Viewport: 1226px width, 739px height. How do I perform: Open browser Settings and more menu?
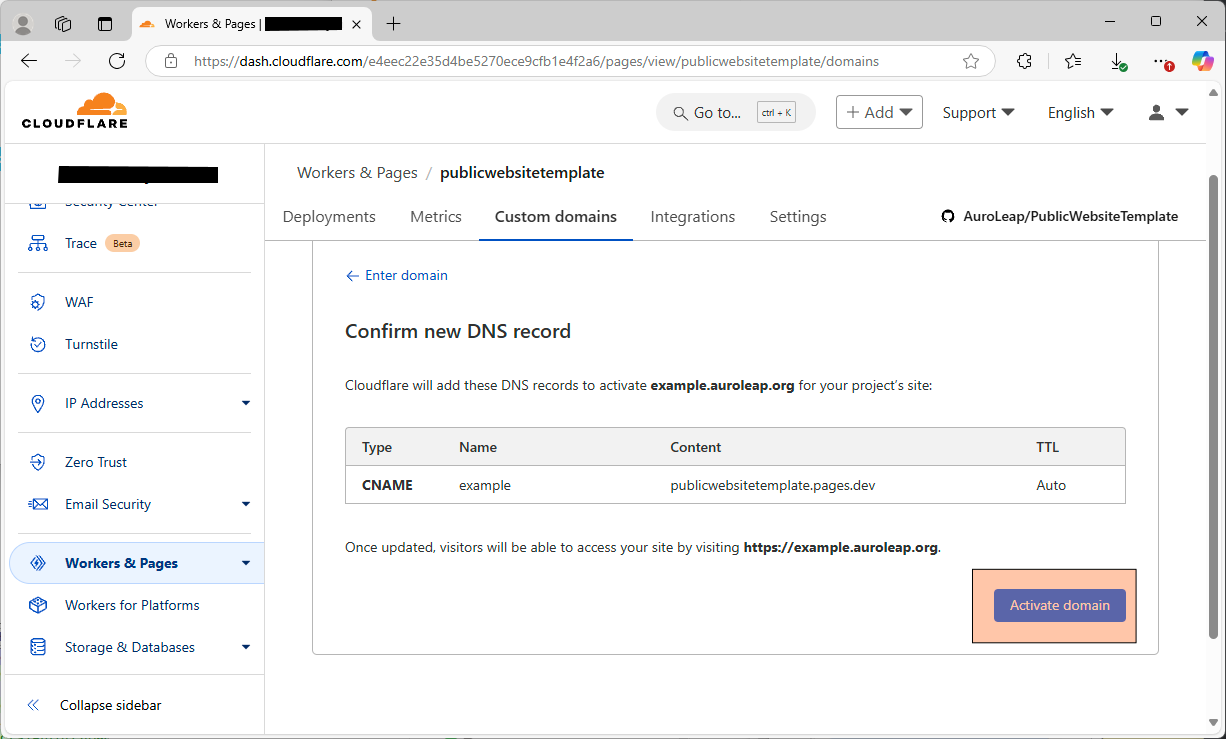1161,62
